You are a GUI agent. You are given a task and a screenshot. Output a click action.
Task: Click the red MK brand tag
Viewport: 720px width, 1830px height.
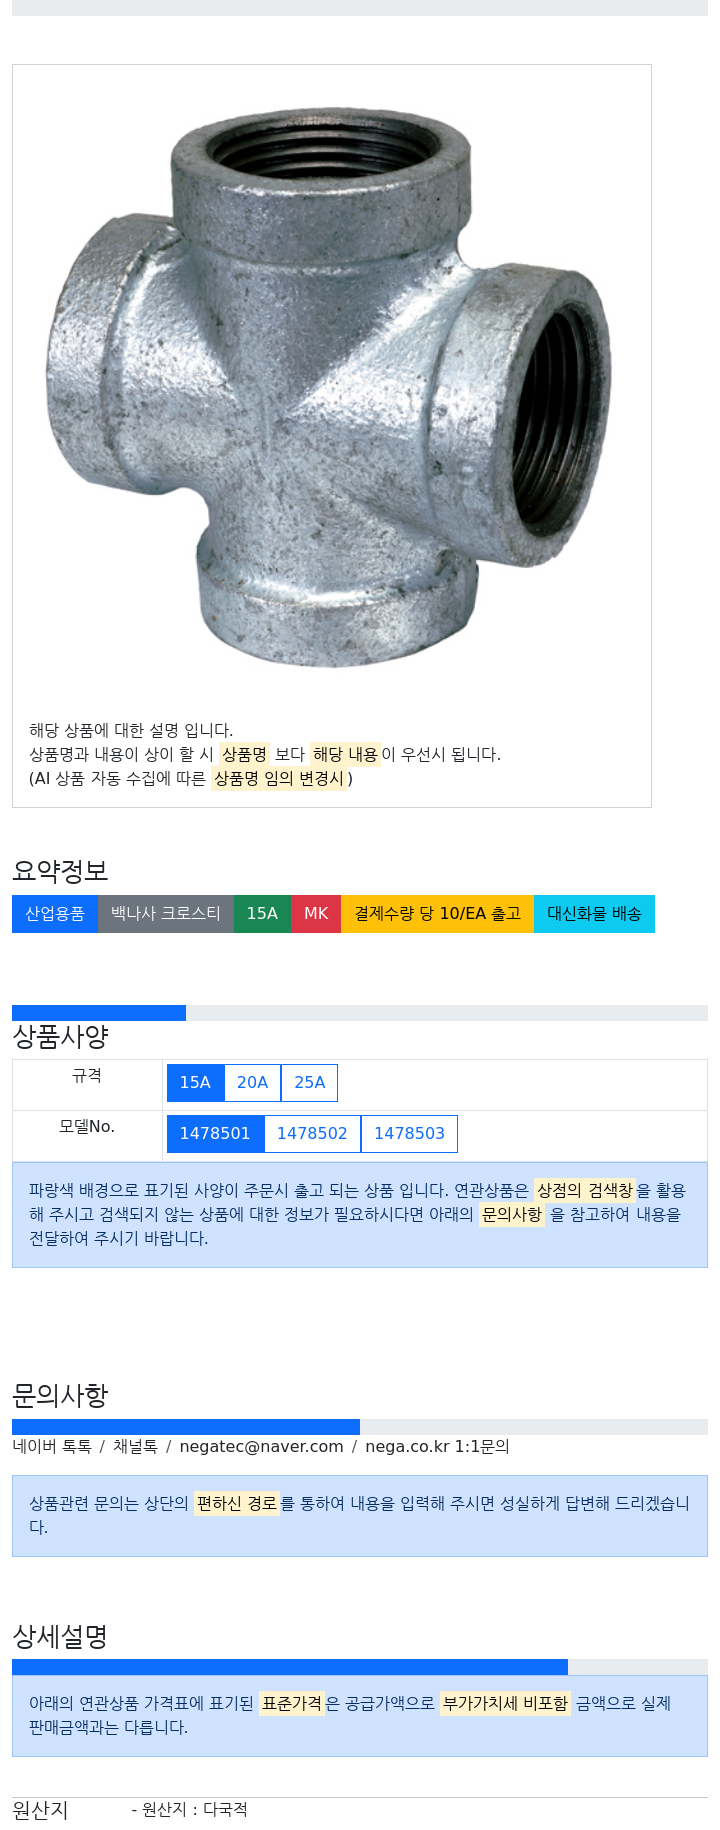(x=316, y=914)
